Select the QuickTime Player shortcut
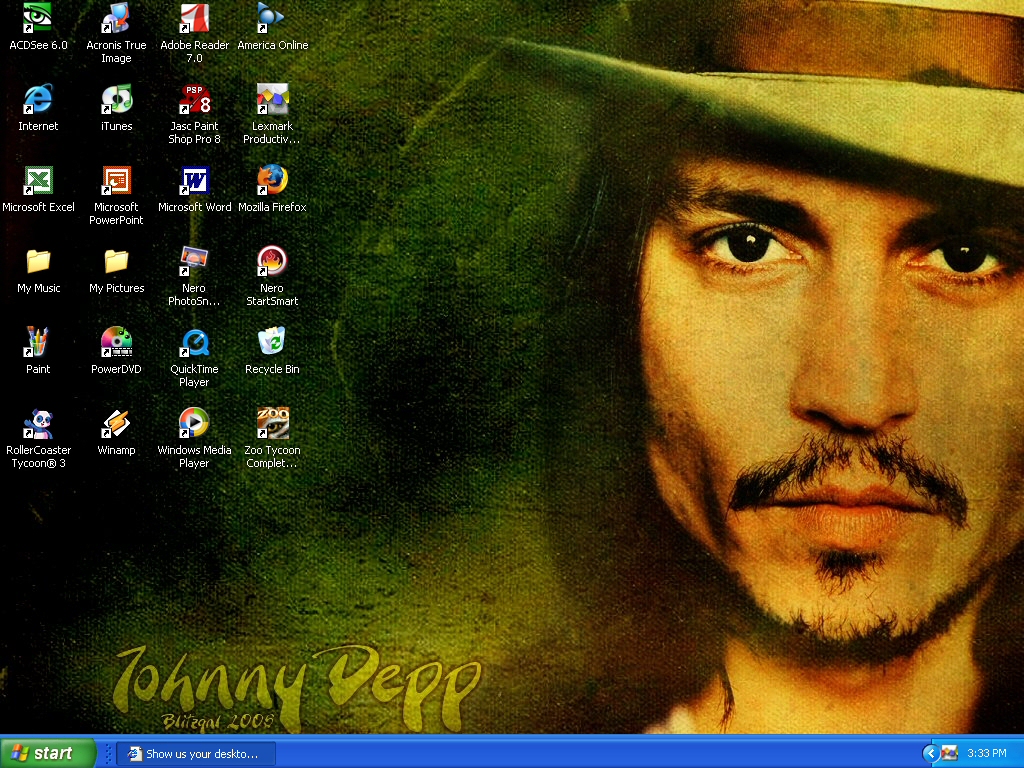Screen dimensions: 1024x768 (194, 342)
